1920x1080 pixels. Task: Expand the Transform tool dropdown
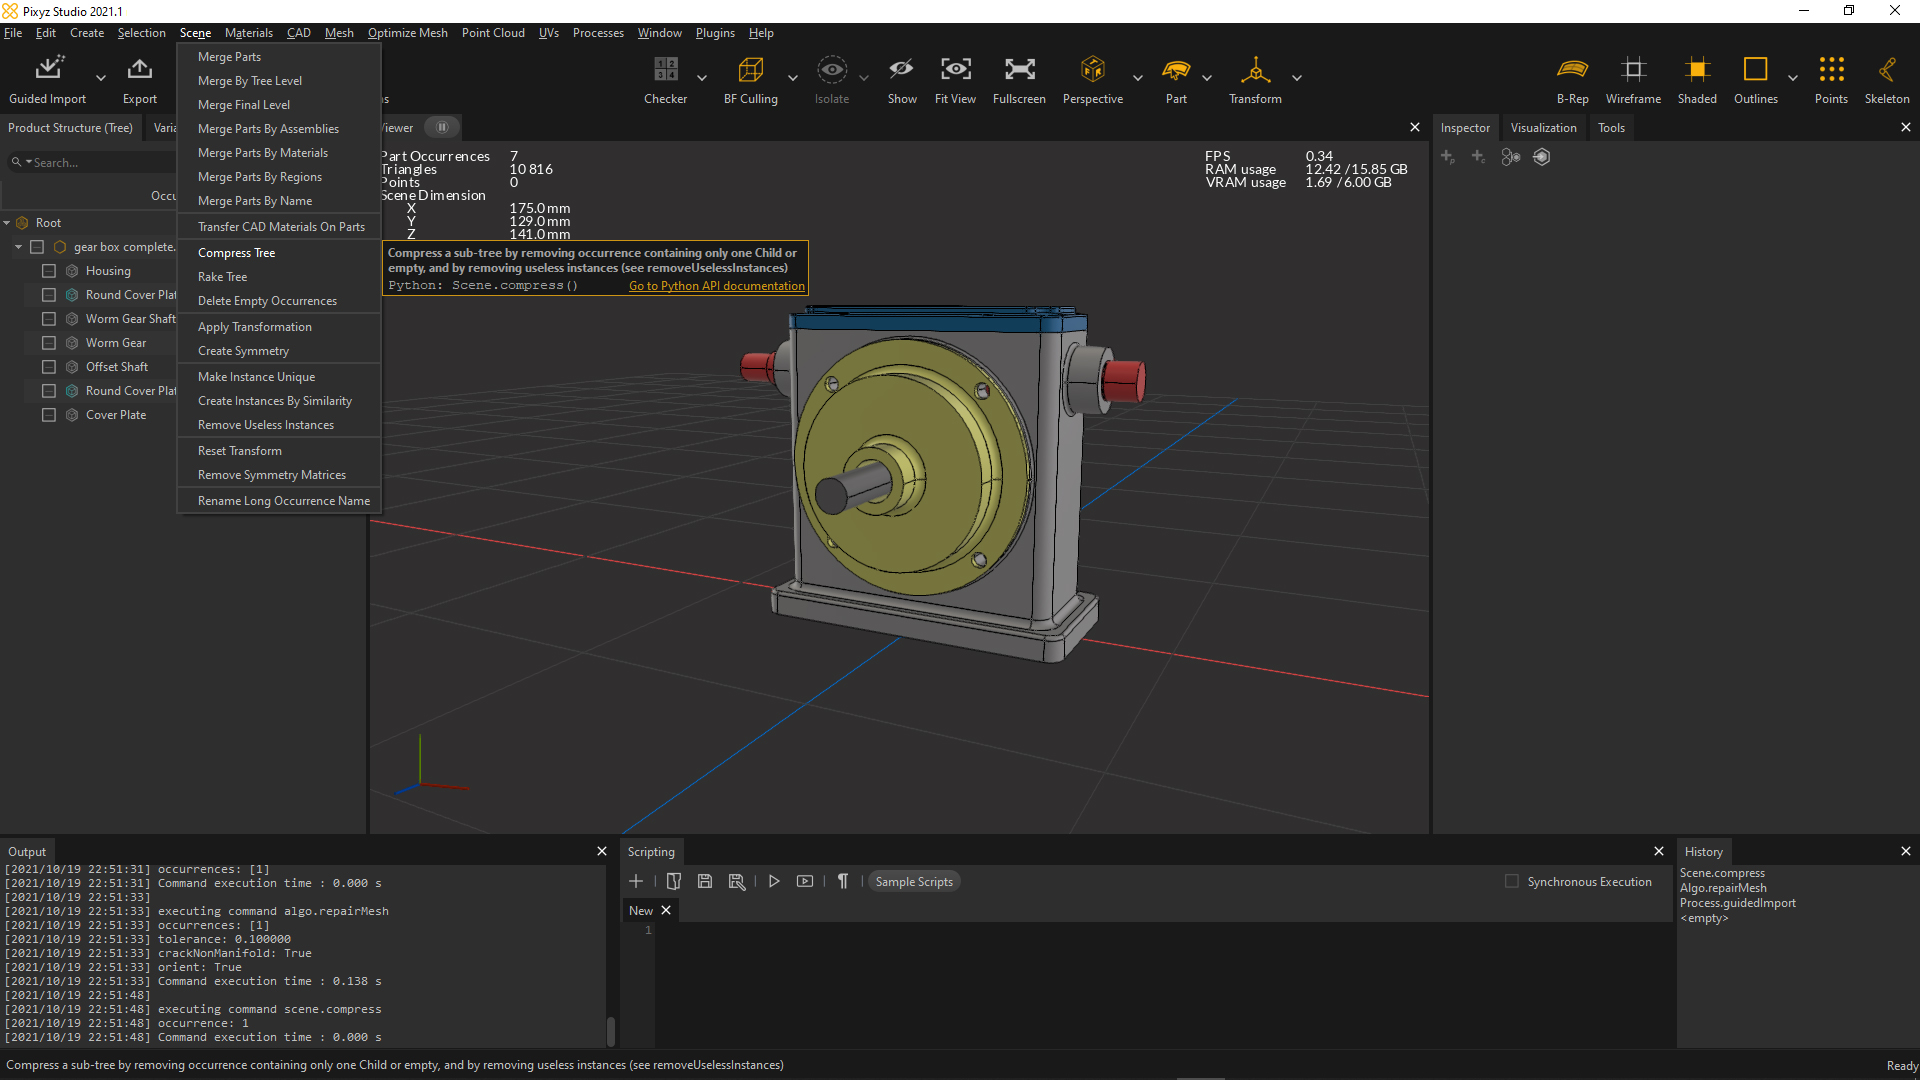(x=1296, y=78)
